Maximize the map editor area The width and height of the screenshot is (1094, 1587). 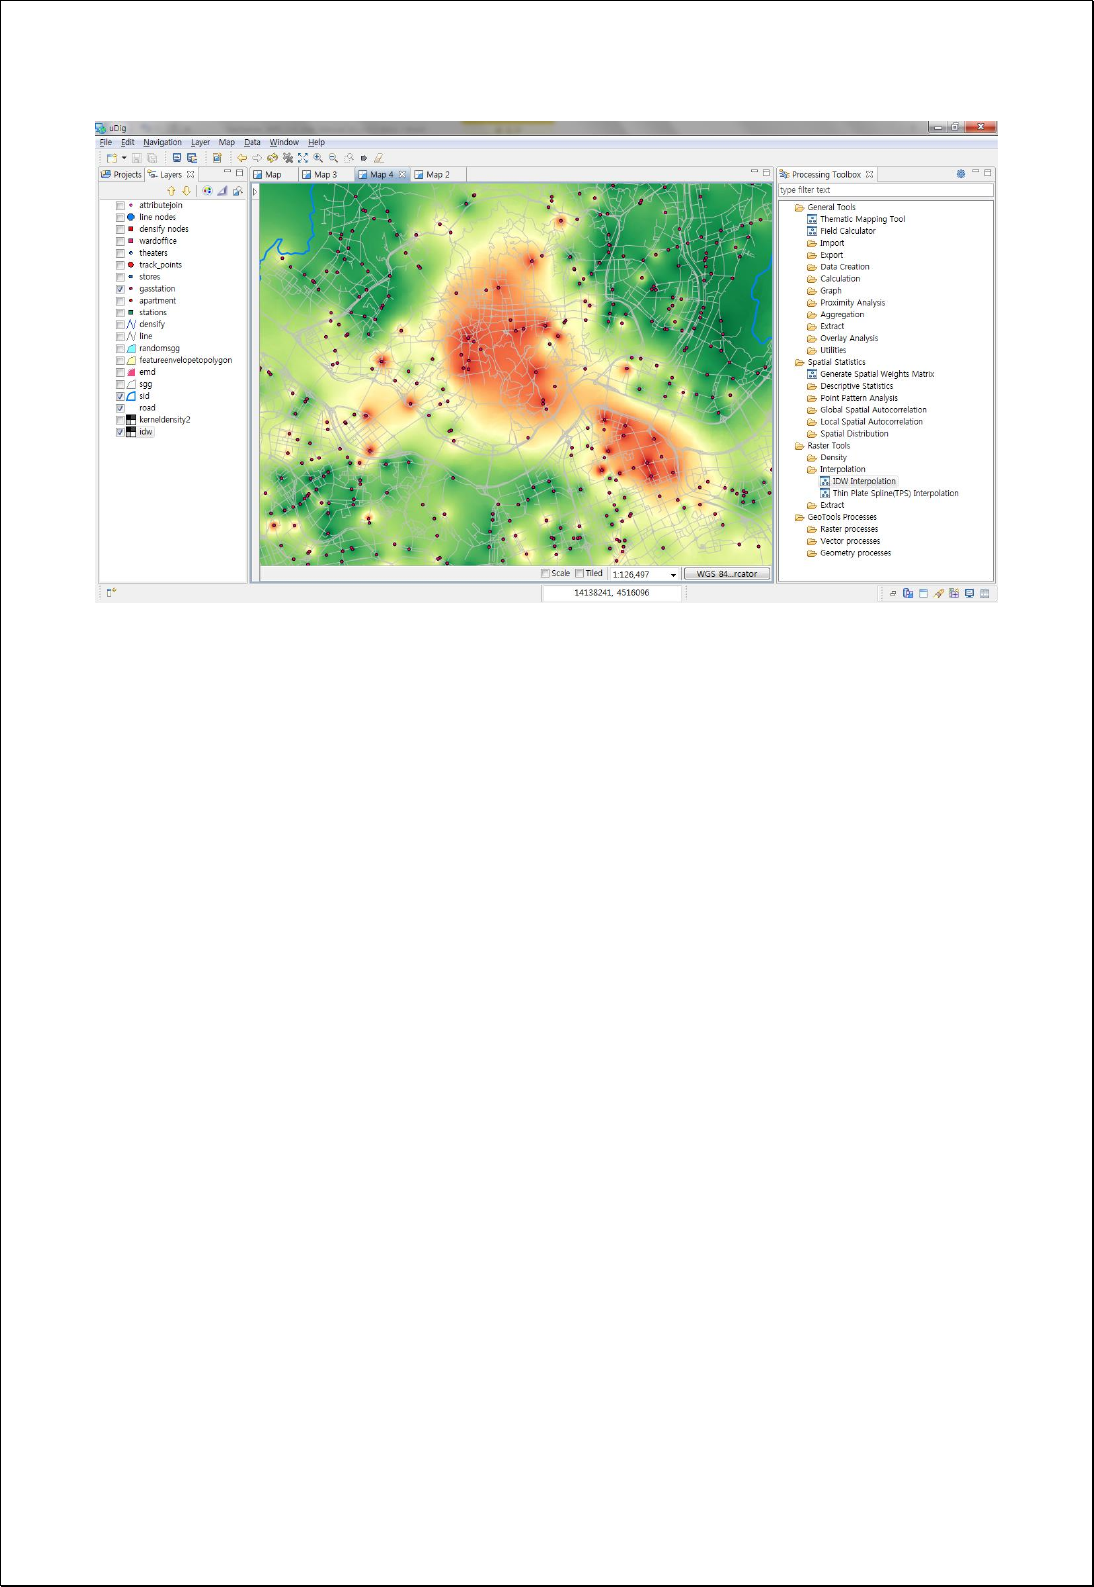pos(766,172)
